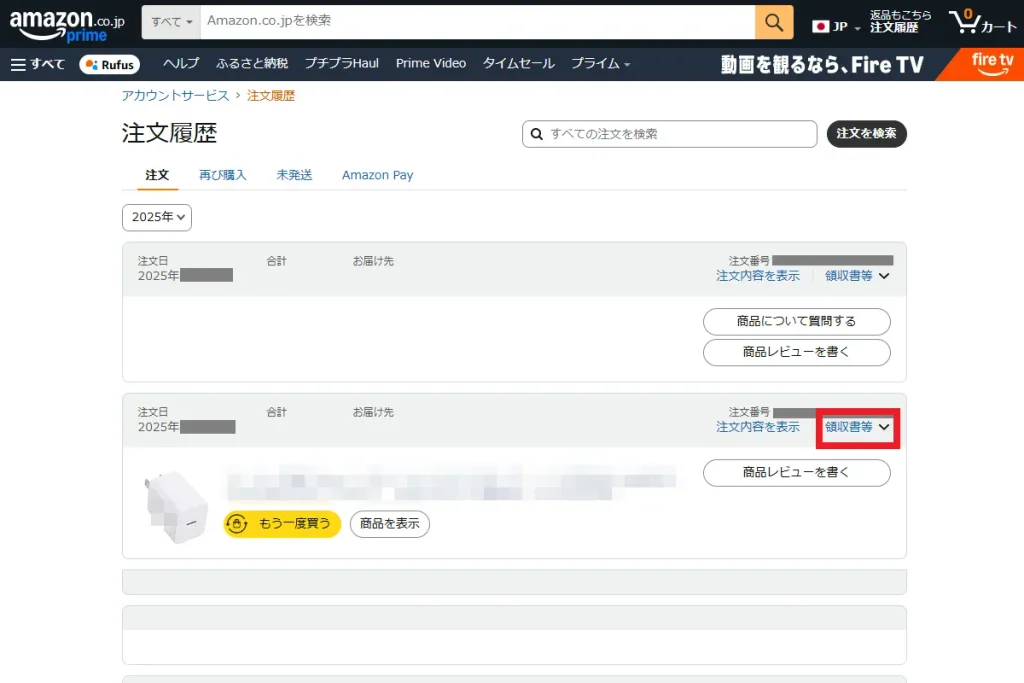Screen dimensions: 1024x683
Task: Select the 注文 tab
Action: (157, 175)
